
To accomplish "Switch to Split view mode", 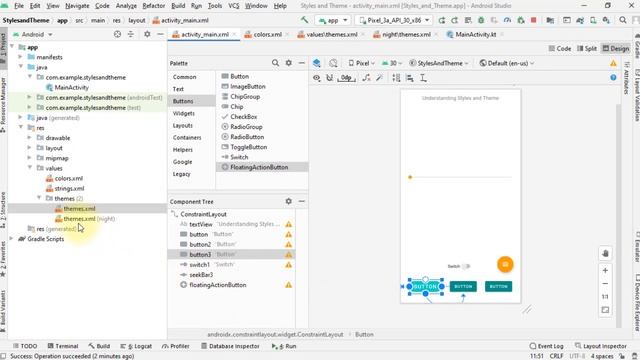I will 587,49.
